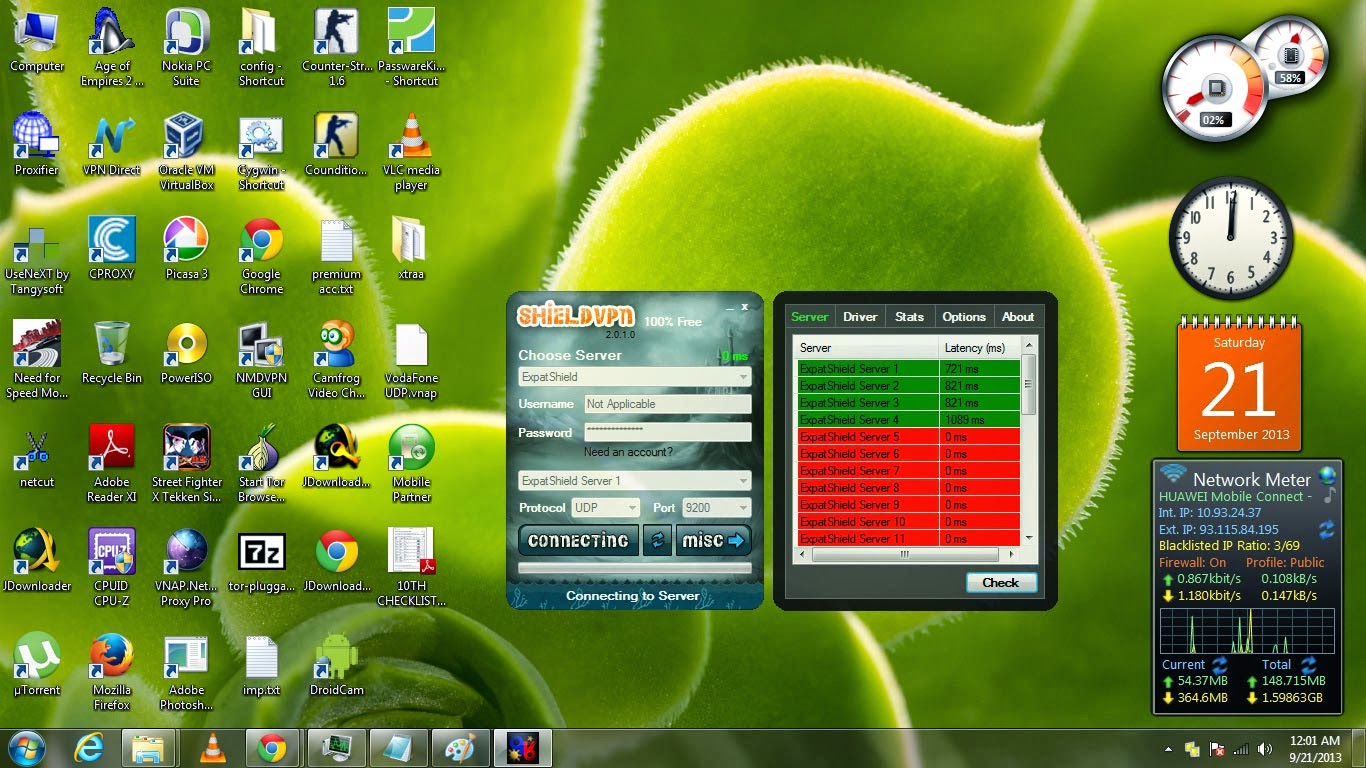The height and width of the screenshot is (768, 1366).
Task: Click the Need an account? link
Action: click(628, 452)
